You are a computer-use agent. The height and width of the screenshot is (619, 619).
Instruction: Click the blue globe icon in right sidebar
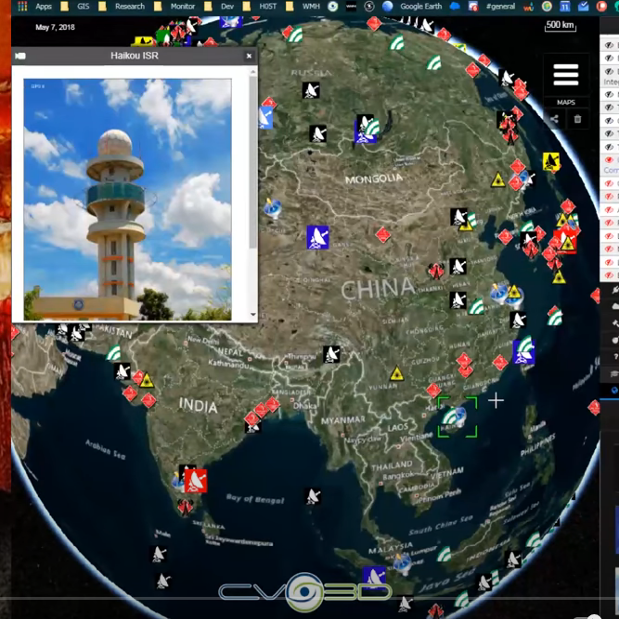[614, 390]
